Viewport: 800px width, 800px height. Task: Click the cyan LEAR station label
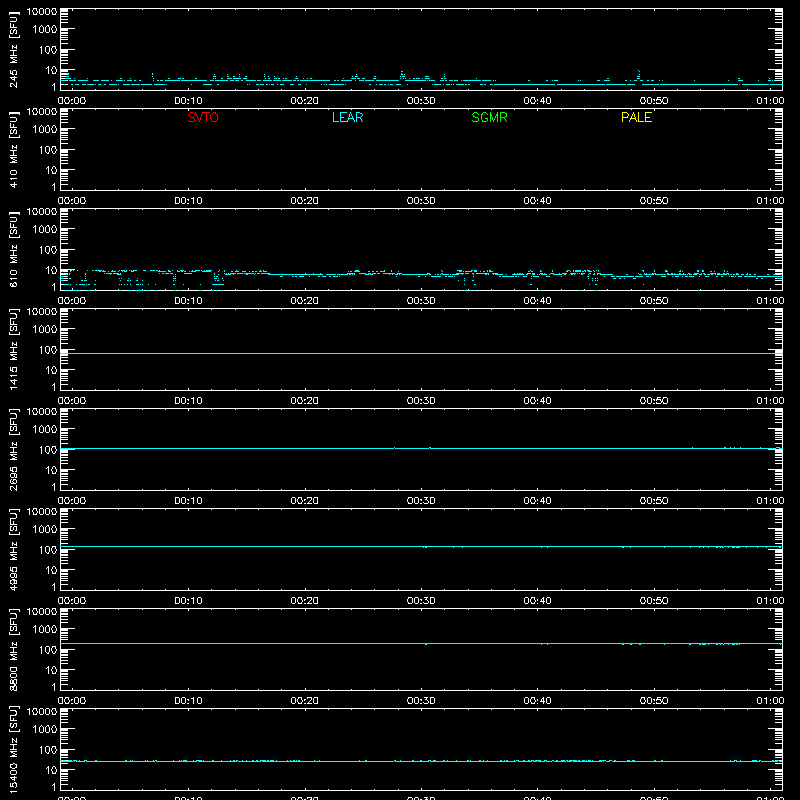pos(347,117)
